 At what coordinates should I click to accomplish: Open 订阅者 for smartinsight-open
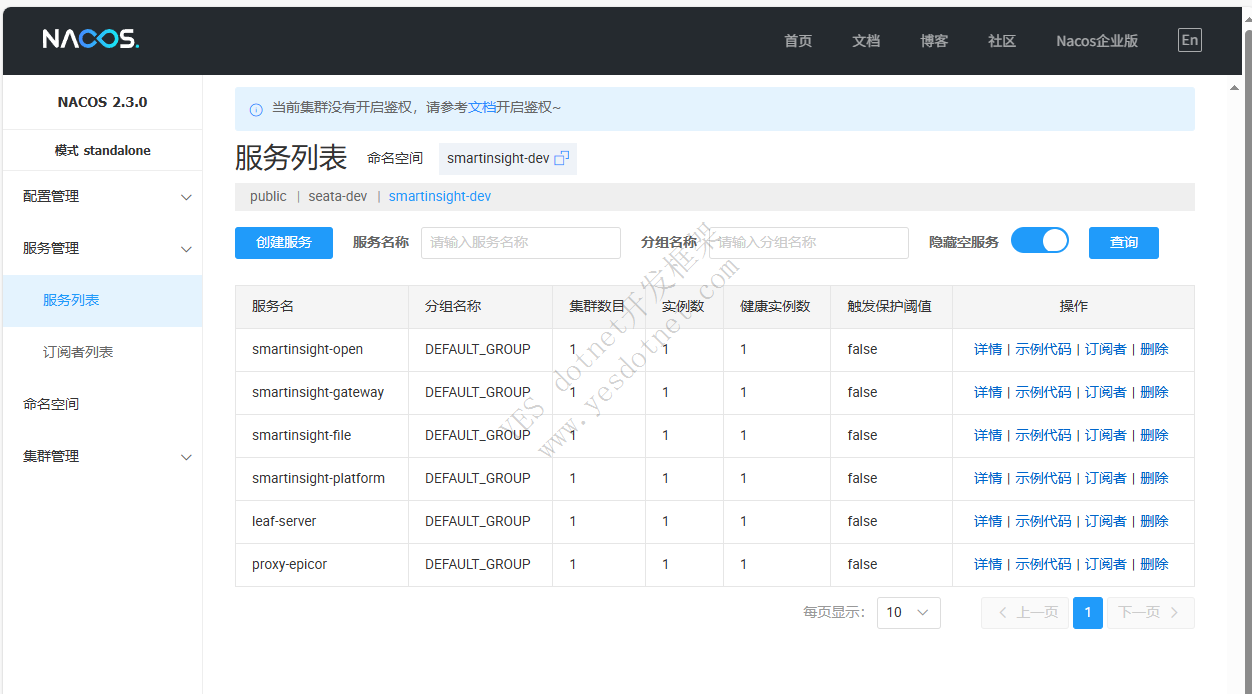click(x=1106, y=350)
